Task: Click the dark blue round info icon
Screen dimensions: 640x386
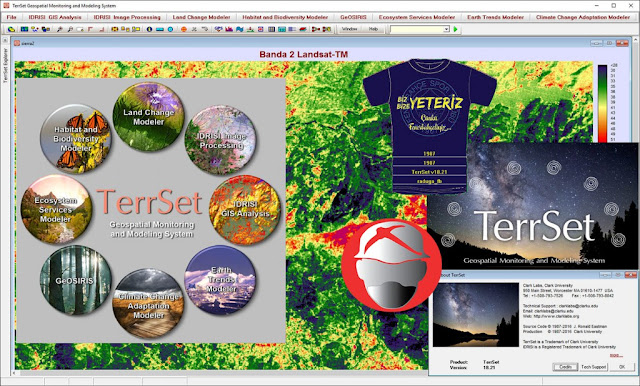Action: coord(149,29)
